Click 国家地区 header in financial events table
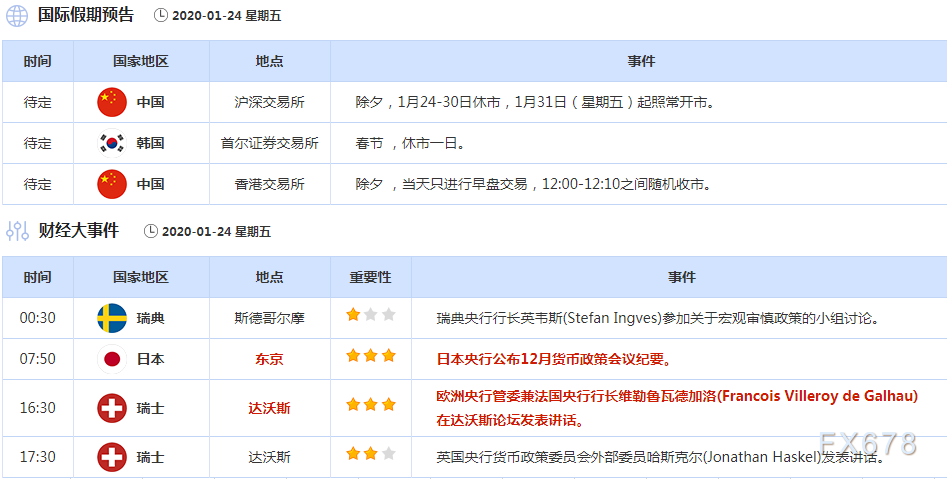 [141, 277]
